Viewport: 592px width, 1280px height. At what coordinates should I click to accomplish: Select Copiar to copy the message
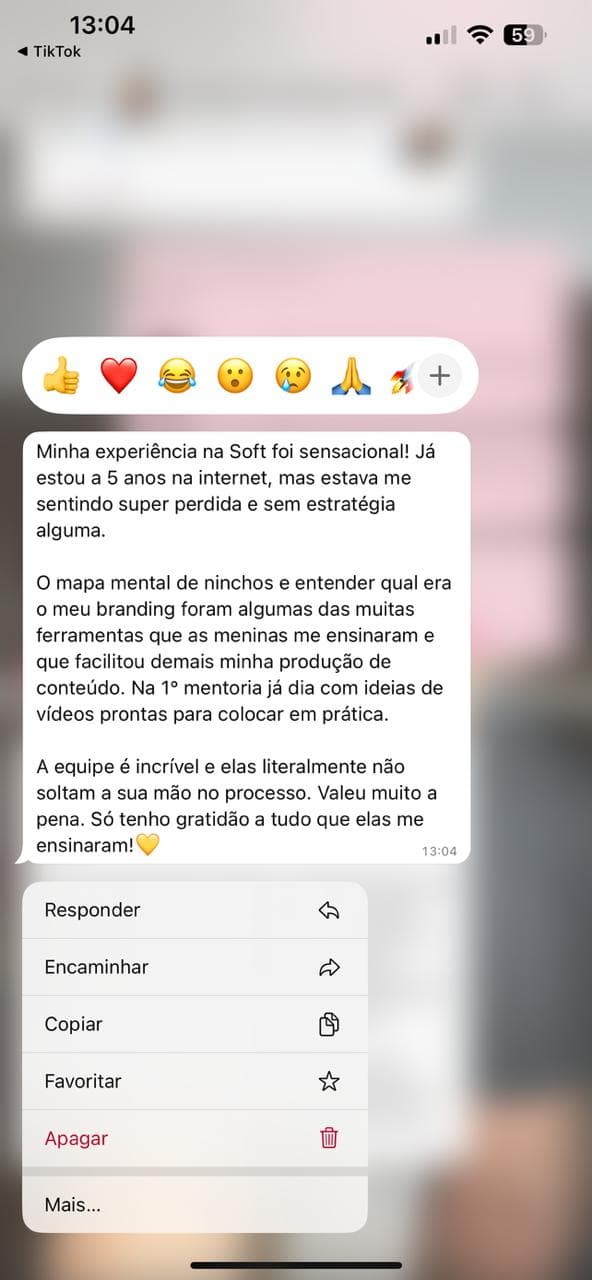(195, 1024)
